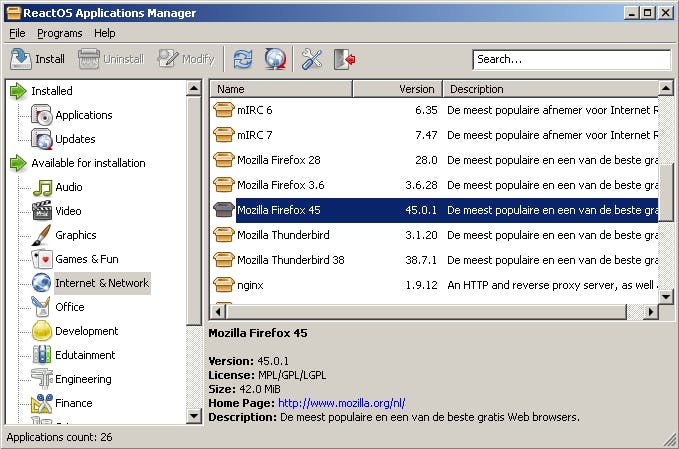The width and height of the screenshot is (679, 449).
Task: Select the Games & Fun label
Action: coord(87,259)
